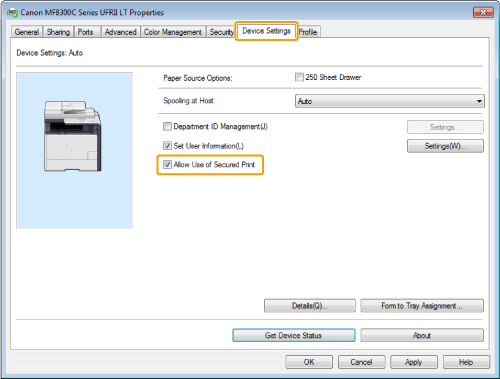Open Settings(W) for user information
The width and height of the screenshot is (500, 379).
[445, 146]
